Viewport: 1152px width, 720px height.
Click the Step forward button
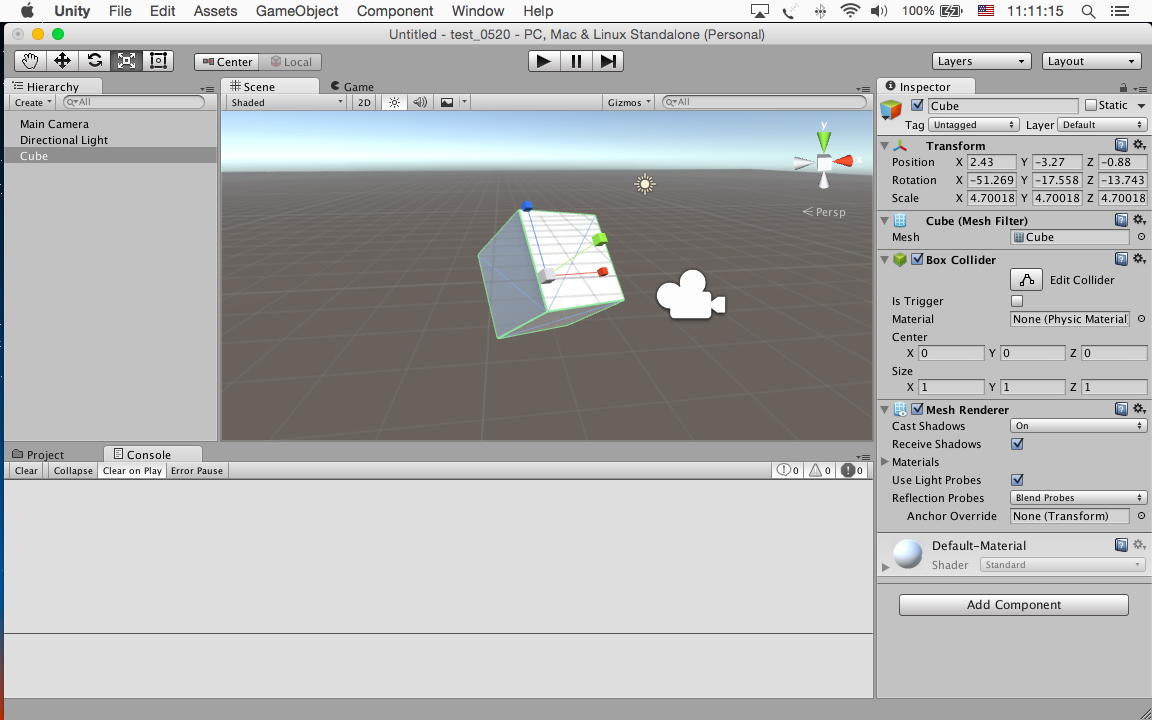pyautogui.click(x=608, y=61)
